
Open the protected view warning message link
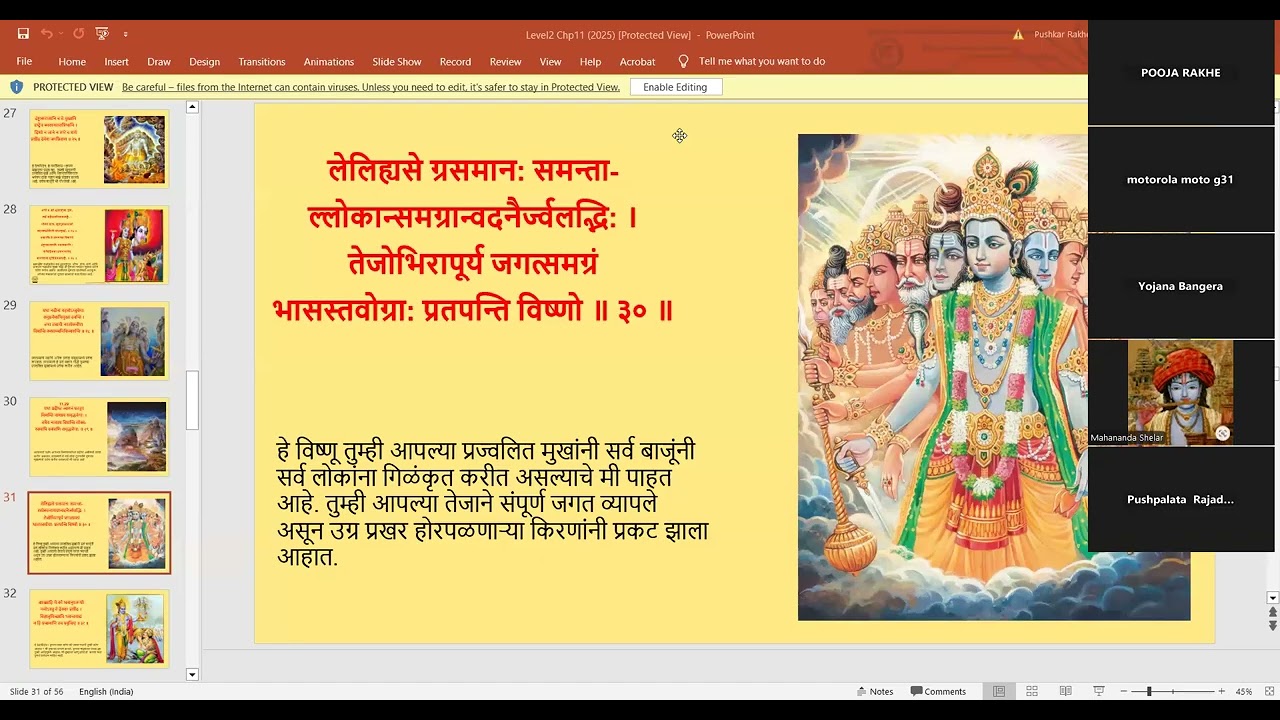click(371, 87)
